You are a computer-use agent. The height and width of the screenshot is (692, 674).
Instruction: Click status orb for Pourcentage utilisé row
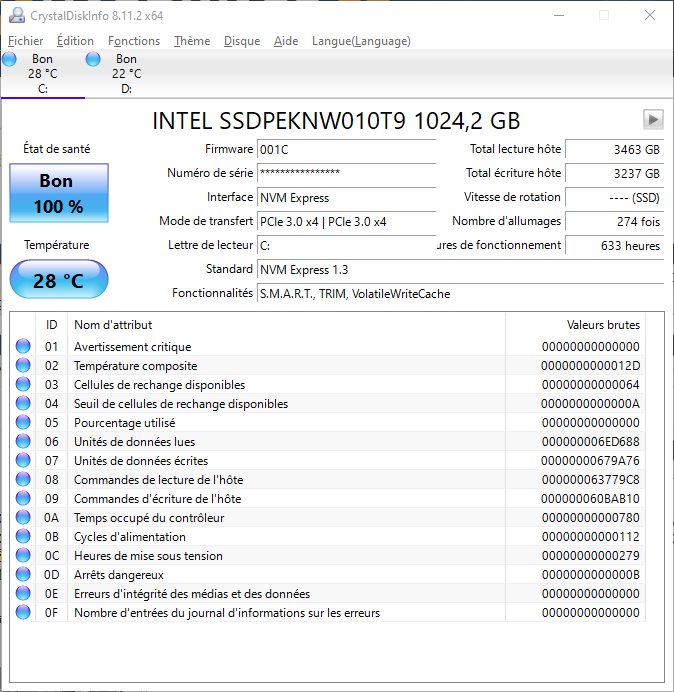pos(23,423)
